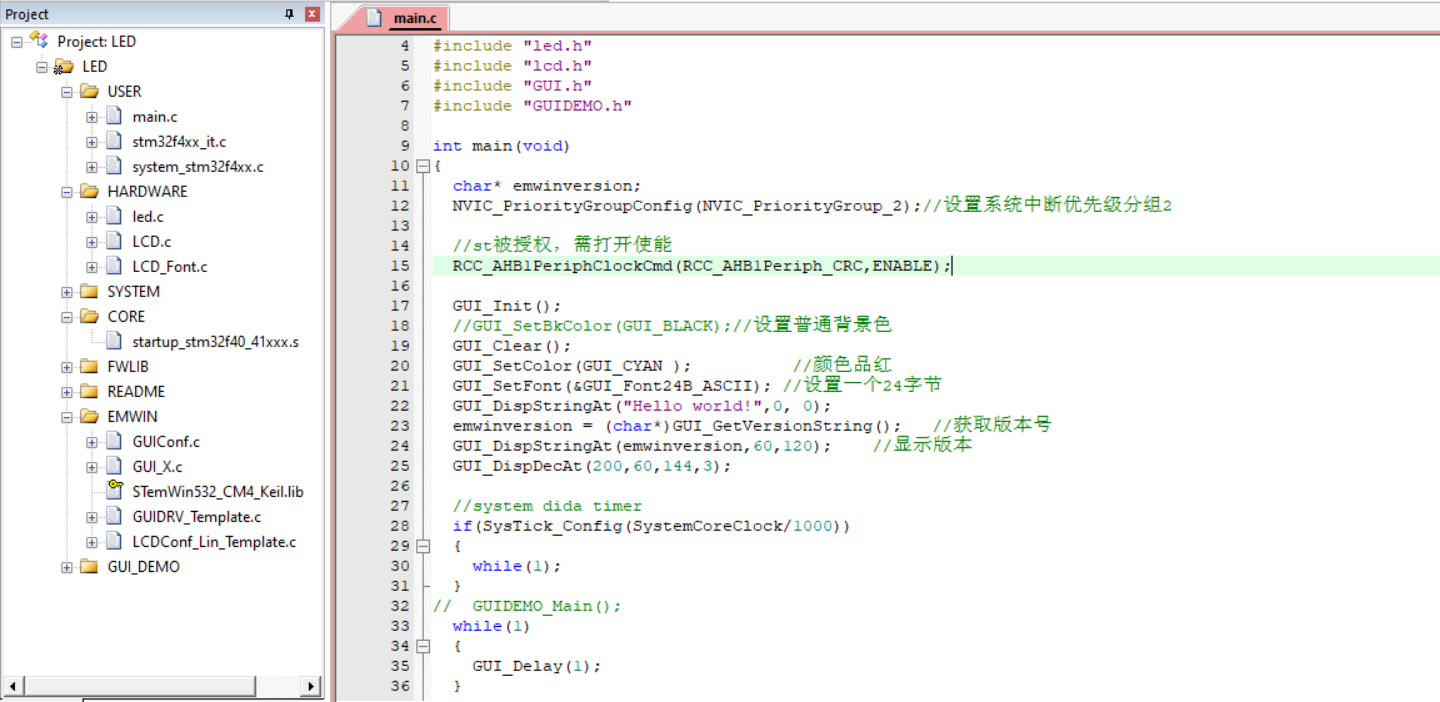The width and height of the screenshot is (1440, 702).
Task: Expand the FWLIB group
Action: click(67, 367)
